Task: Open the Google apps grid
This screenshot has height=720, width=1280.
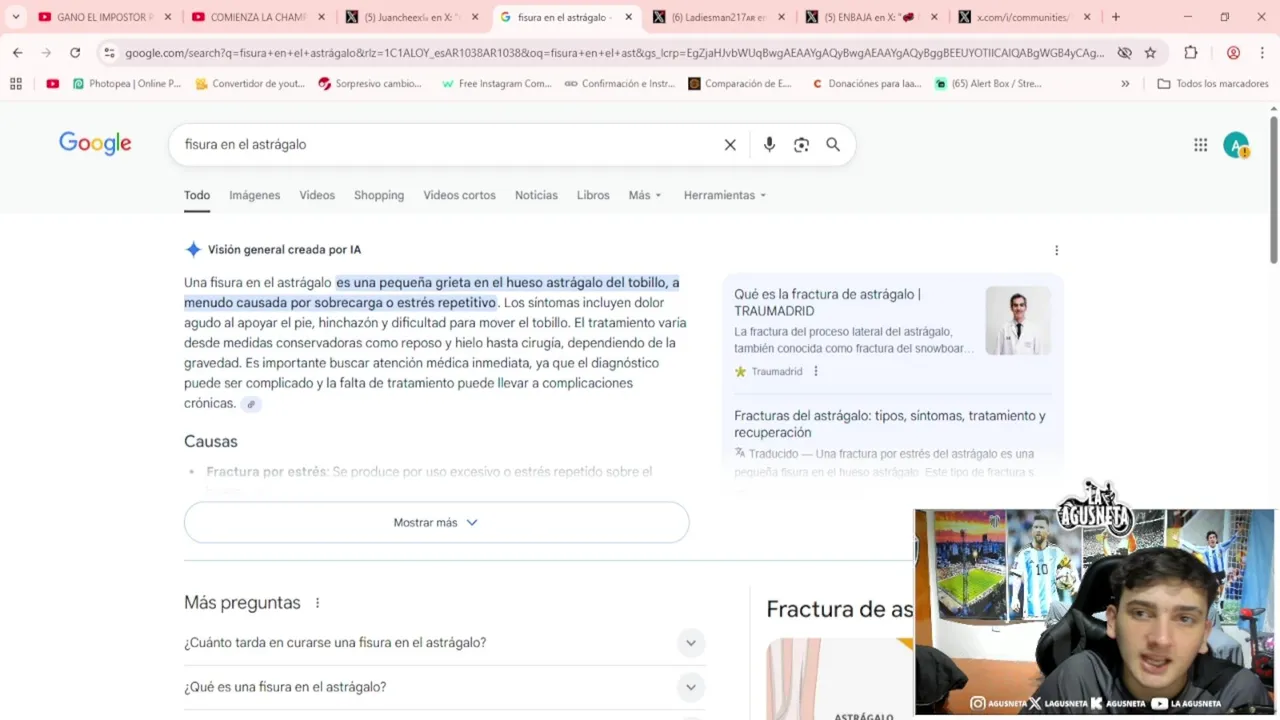Action: pyautogui.click(x=1201, y=145)
